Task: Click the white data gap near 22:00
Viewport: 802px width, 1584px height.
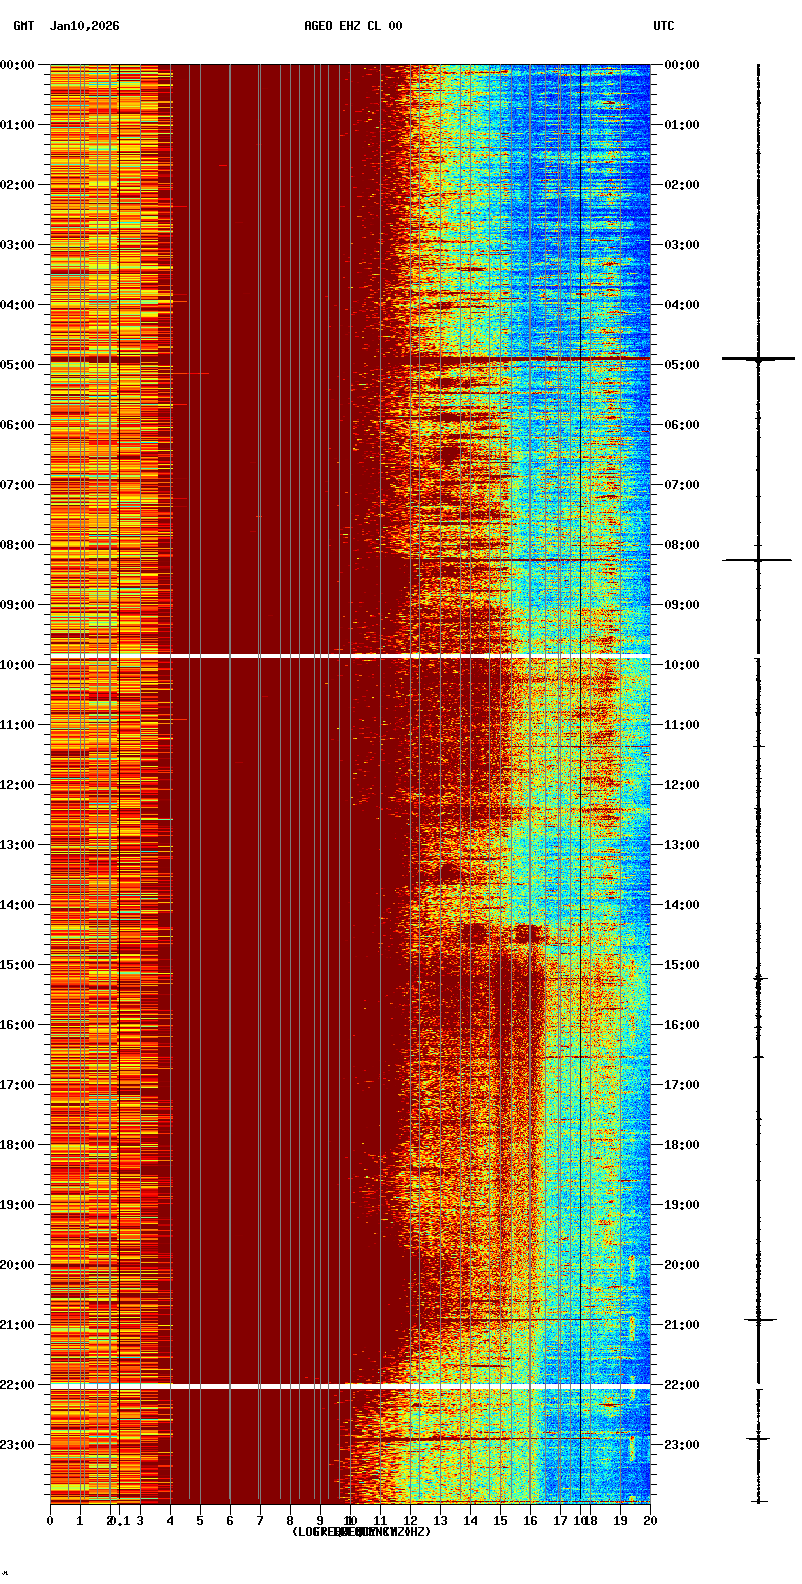Action: point(350,1387)
